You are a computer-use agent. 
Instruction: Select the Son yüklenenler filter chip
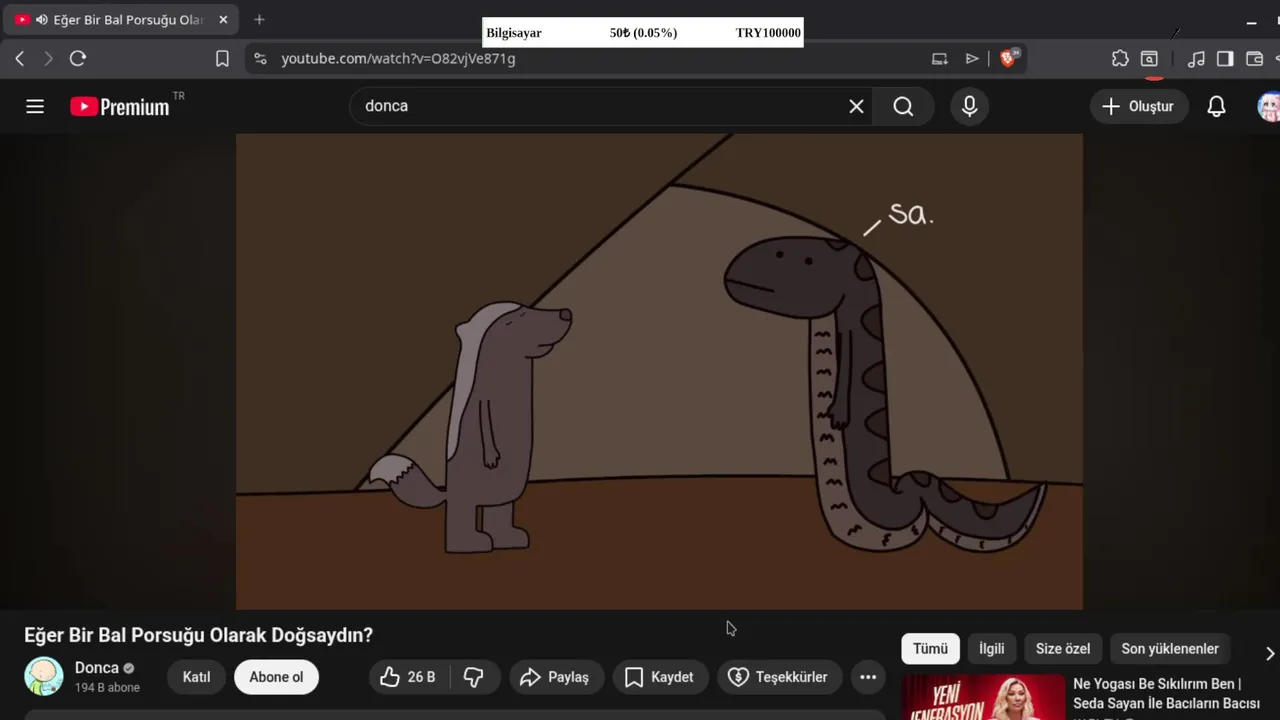point(1170,649)
